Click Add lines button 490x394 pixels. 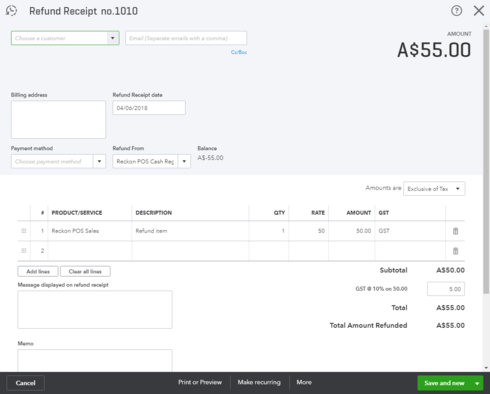[38, 271]
